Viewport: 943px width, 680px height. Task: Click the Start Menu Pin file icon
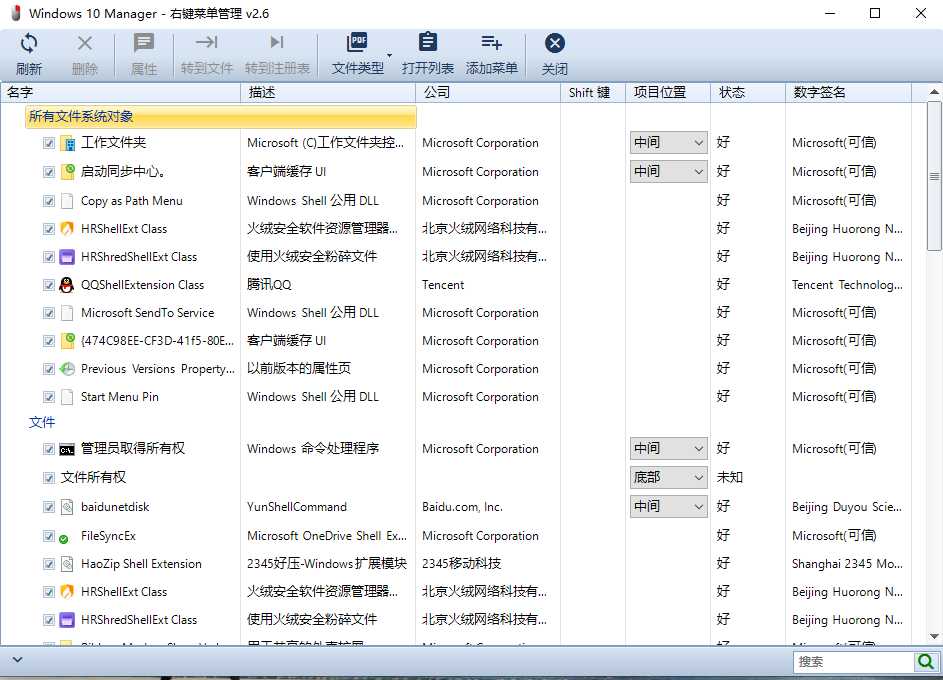tap(67, 397)
